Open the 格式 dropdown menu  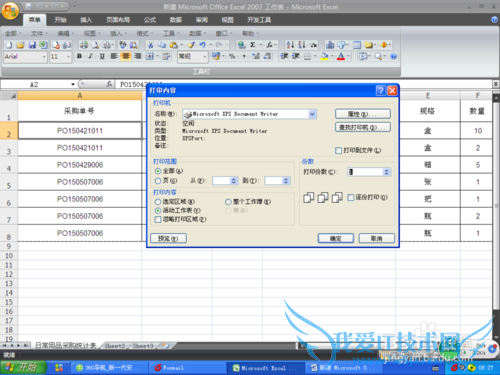[x=145, y=33]
